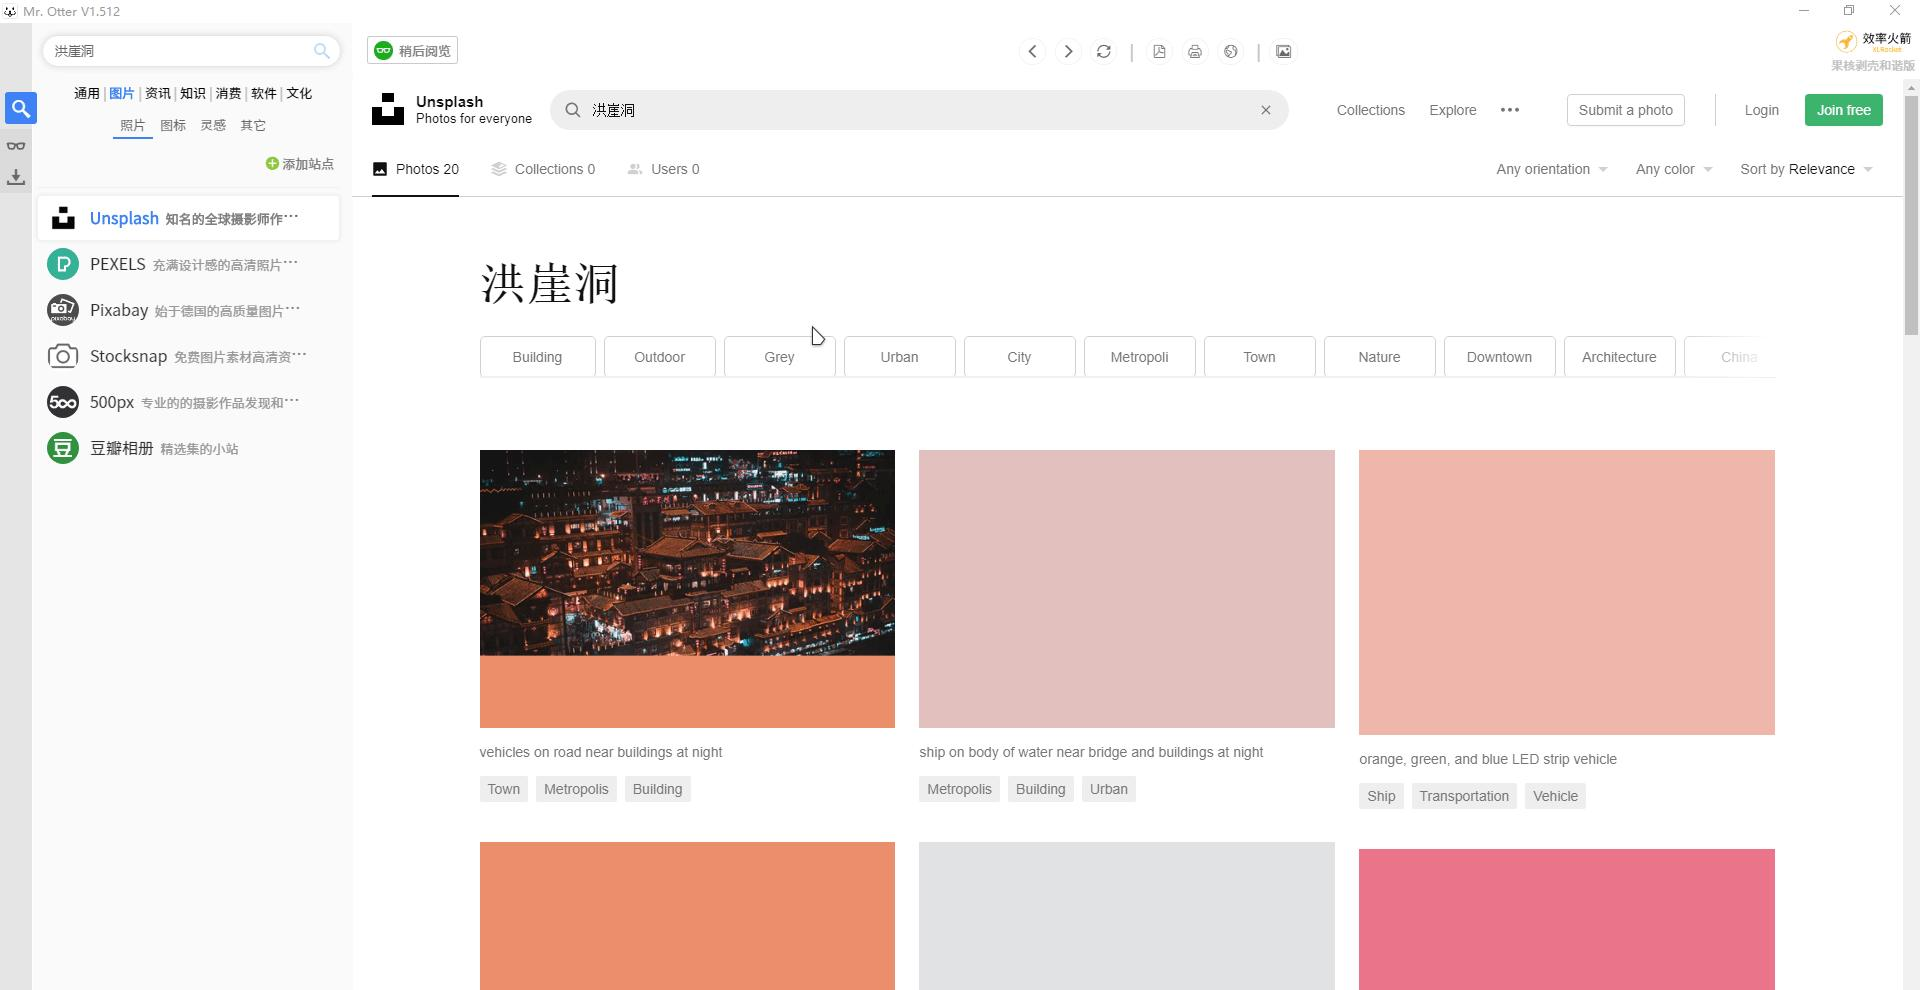Click the Collections header link

tap(1371, 110)
